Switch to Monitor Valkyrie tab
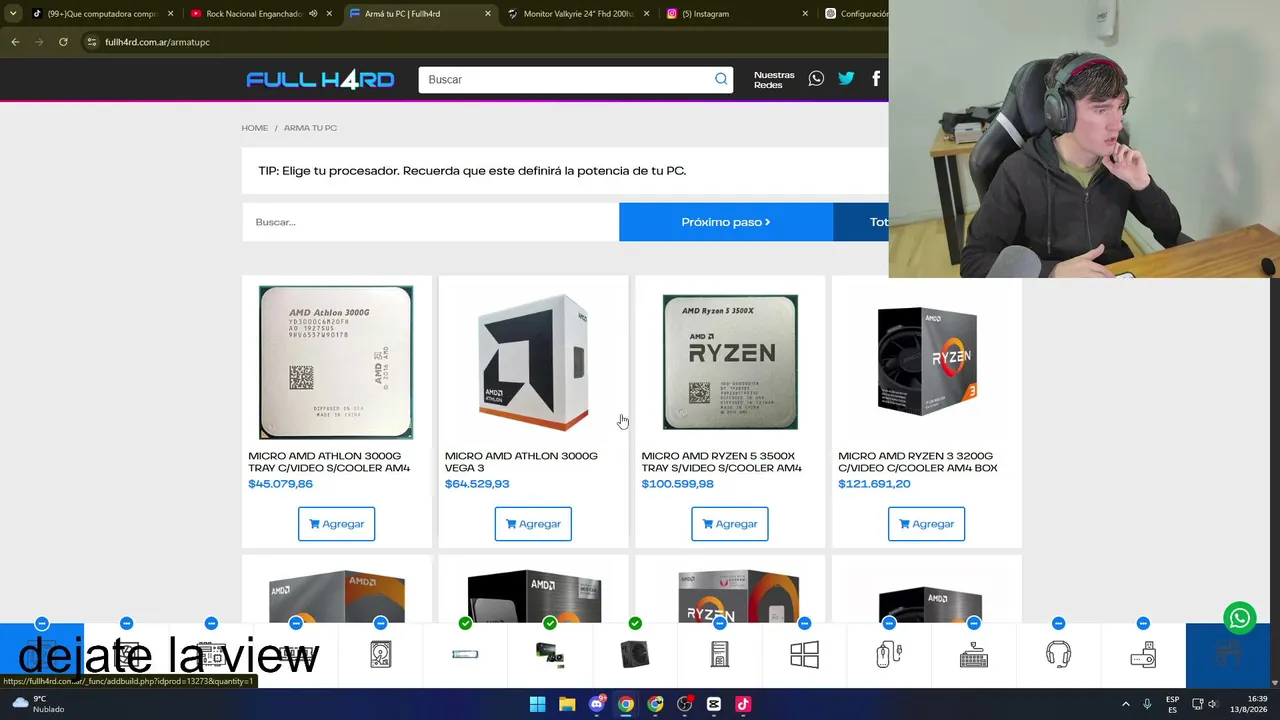Screen dimensions: 1280x720 [578, 14]
